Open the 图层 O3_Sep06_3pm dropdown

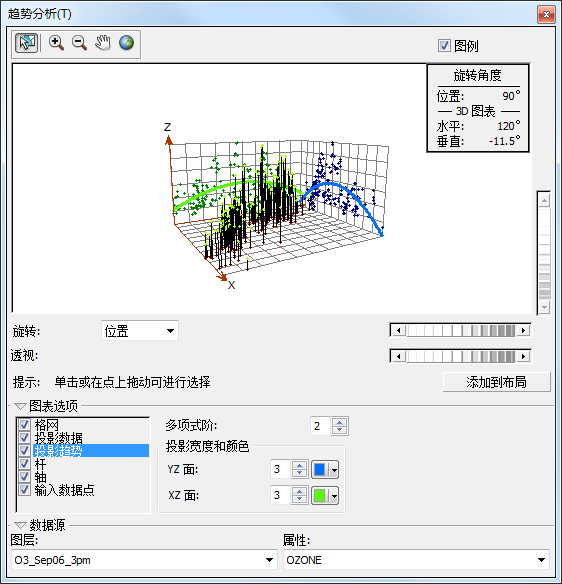[144, 560]
